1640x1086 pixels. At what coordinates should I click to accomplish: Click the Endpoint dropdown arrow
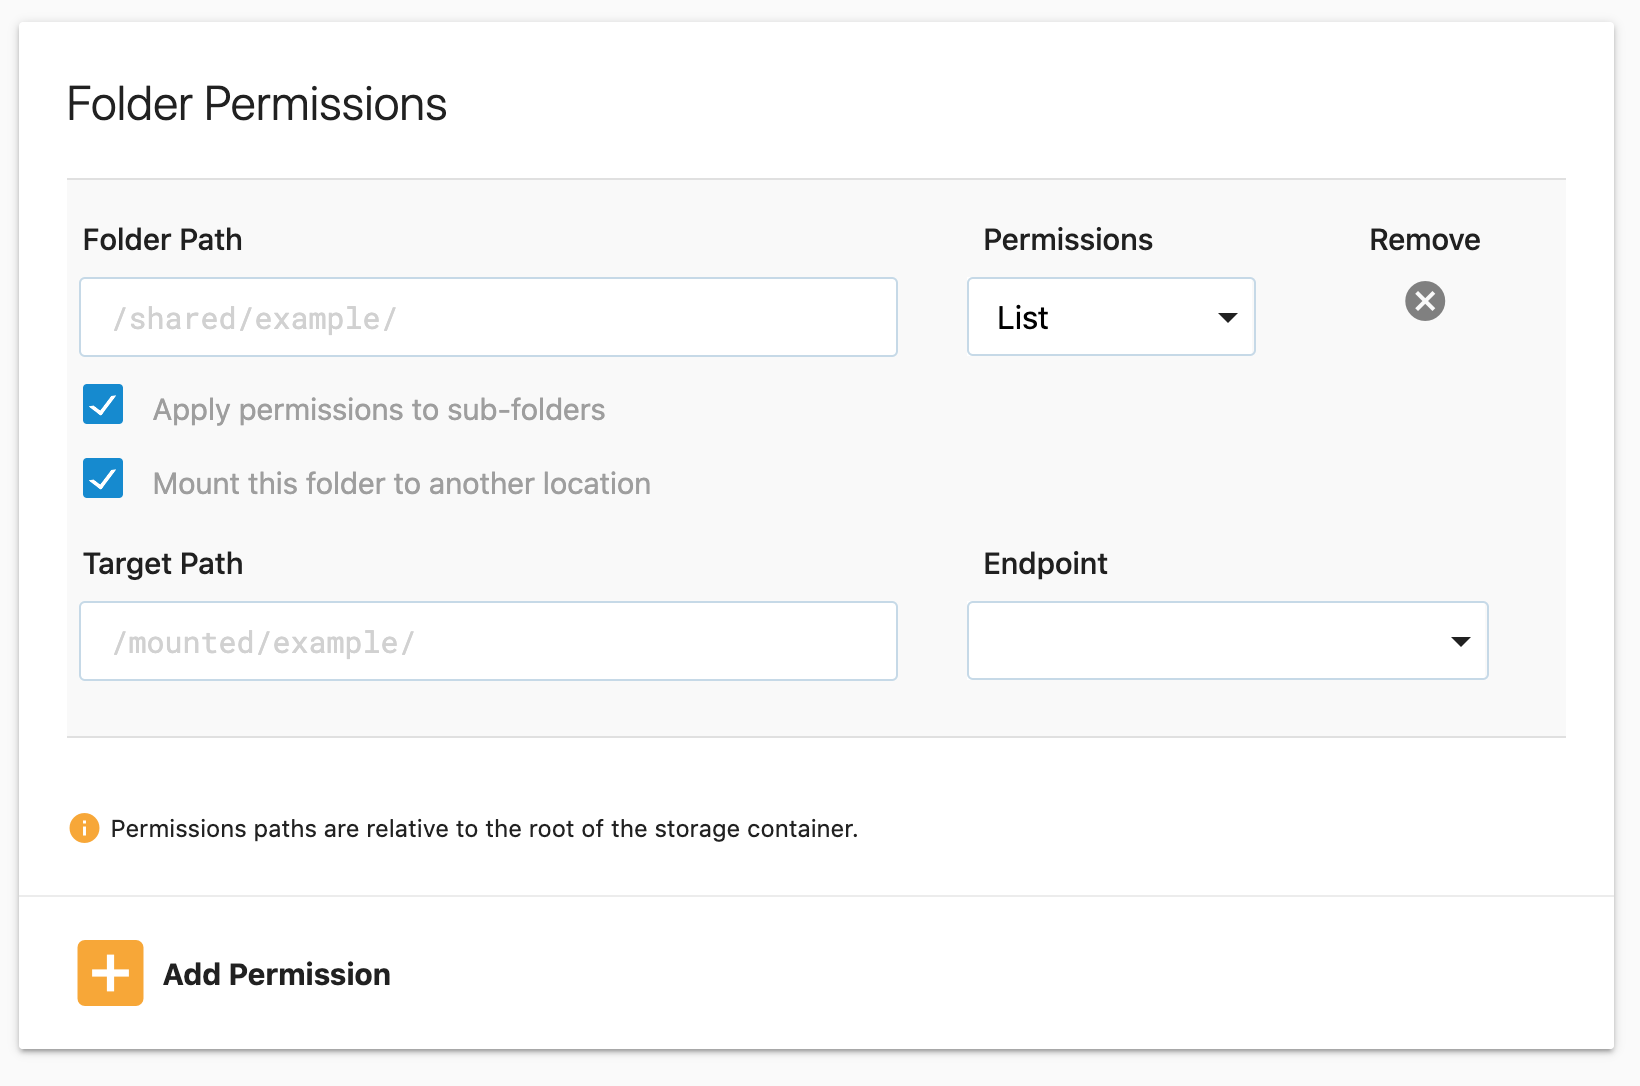pos(1460,642)
